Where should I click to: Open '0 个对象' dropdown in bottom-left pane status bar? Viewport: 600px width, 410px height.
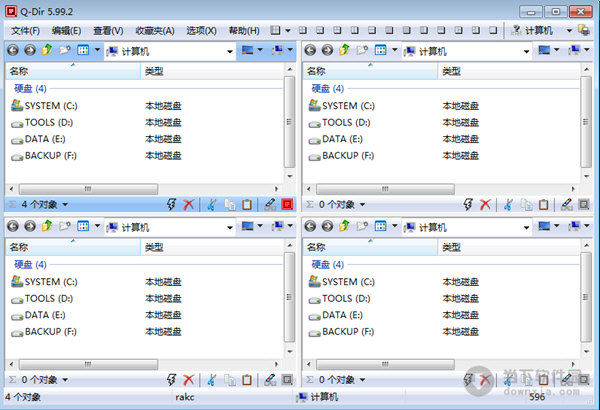click(65, 380)
